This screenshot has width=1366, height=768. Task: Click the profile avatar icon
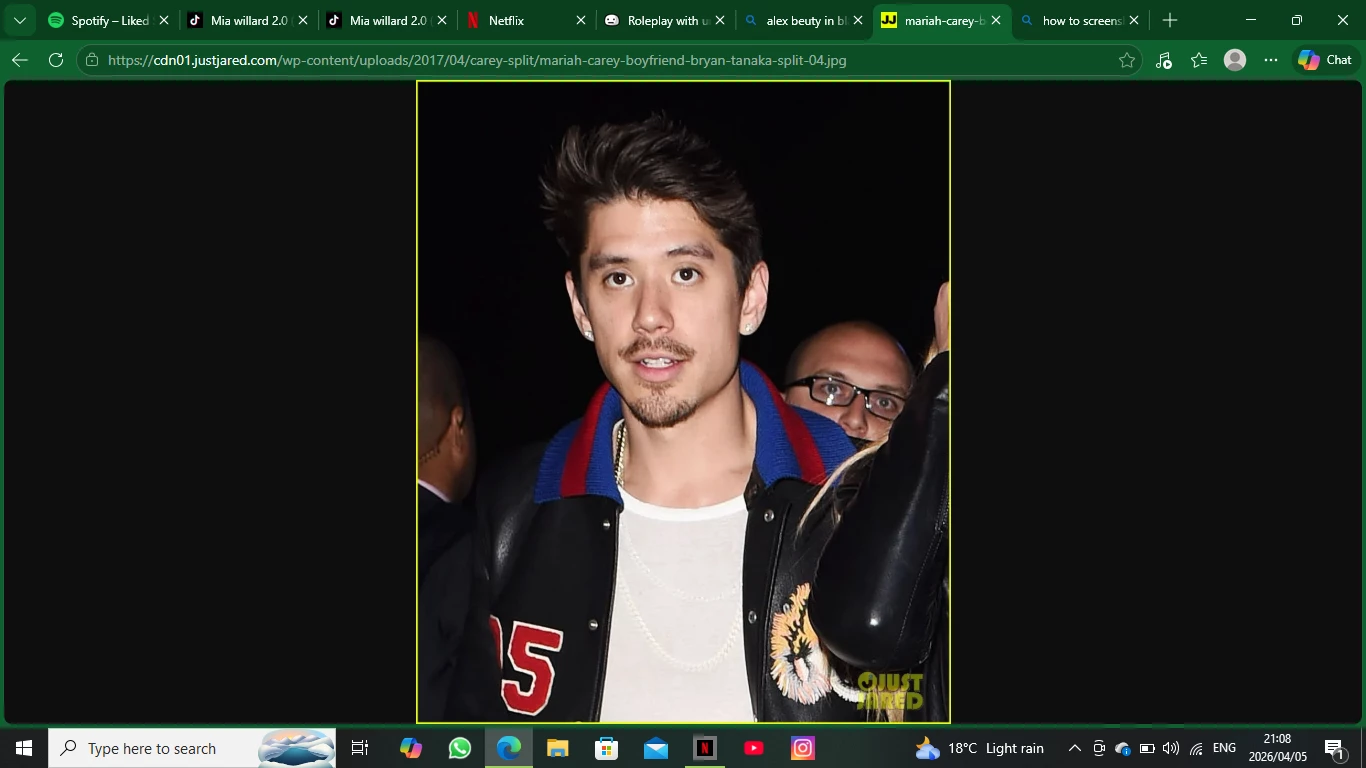point(1235,60)
